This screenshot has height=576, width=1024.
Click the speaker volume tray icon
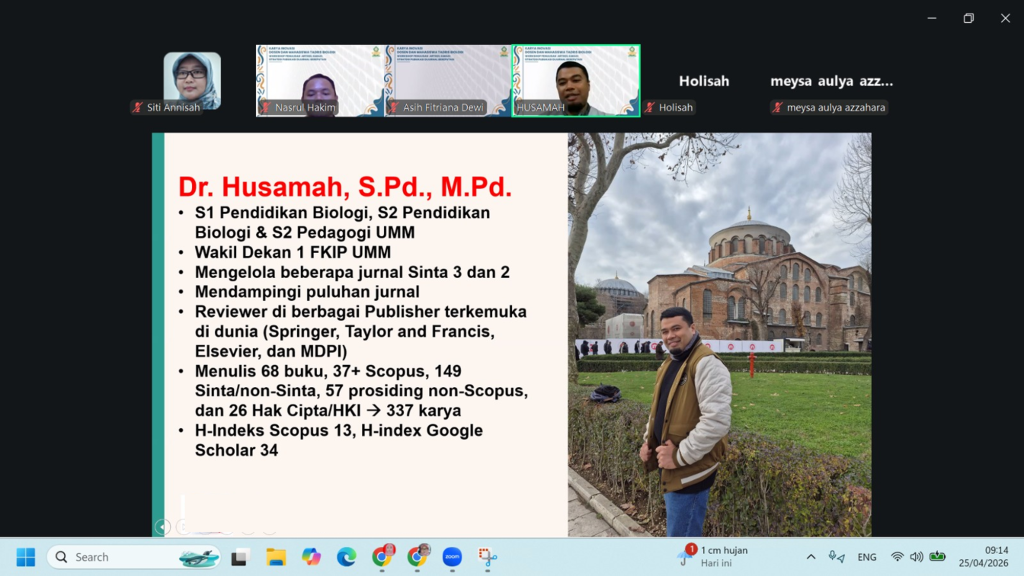(916, 557)
